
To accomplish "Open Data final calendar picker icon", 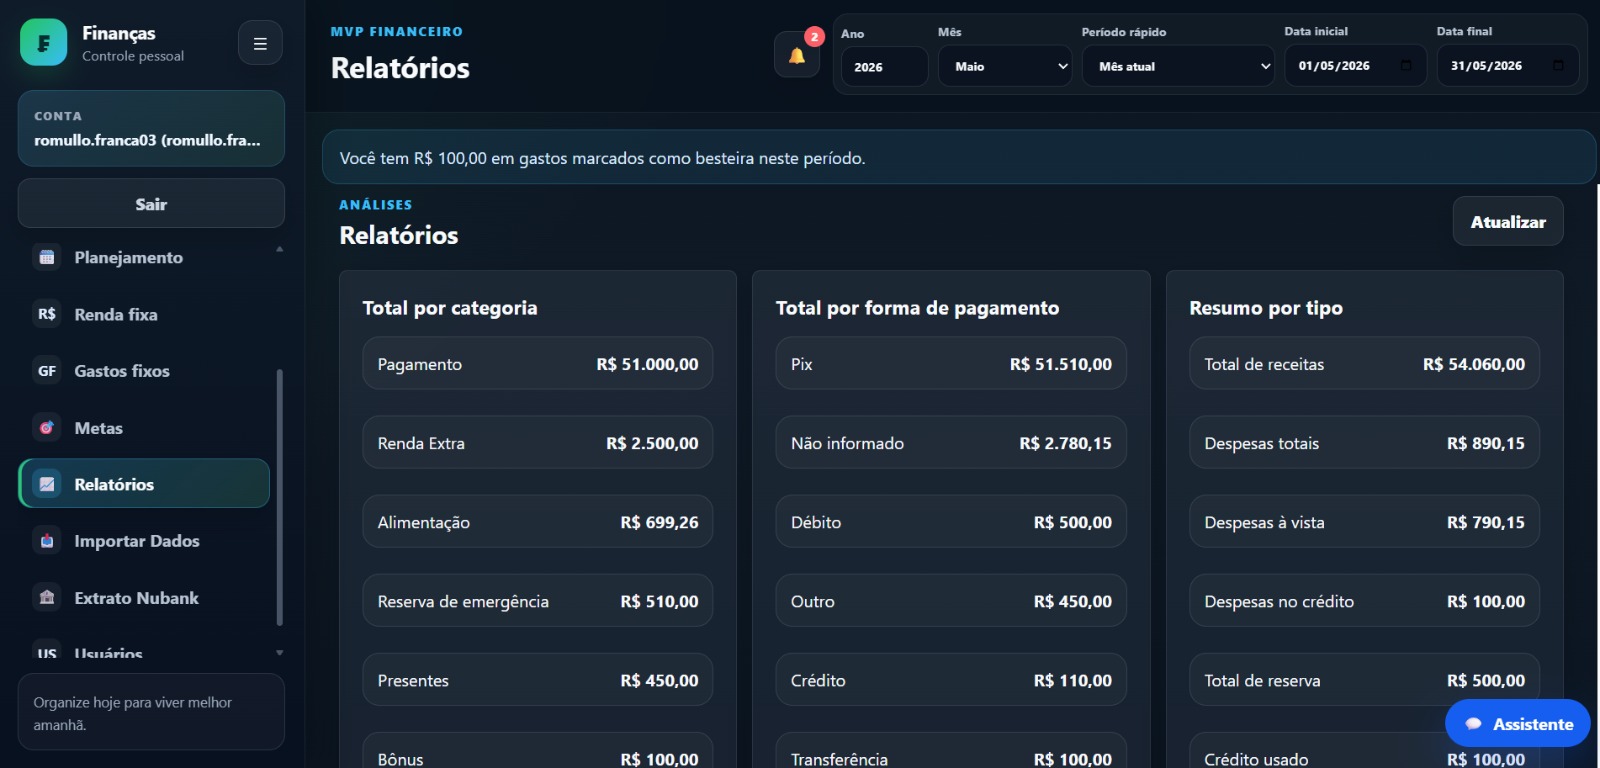I will point(1558,66).
